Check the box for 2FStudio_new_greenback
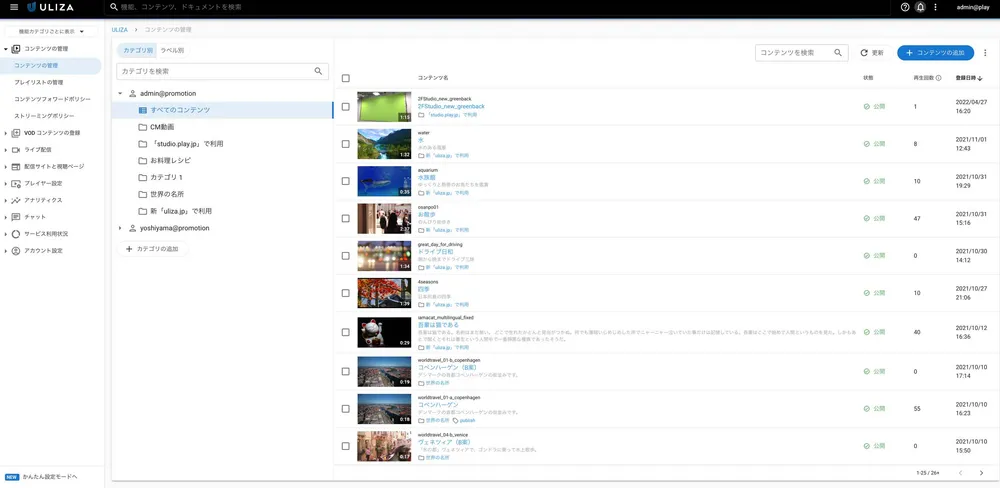Image resolution: width=1000 pixels, height=488 pixels. [346, 106]
